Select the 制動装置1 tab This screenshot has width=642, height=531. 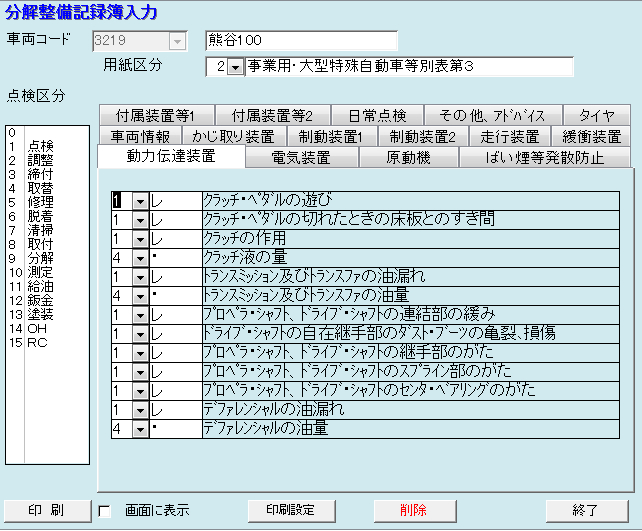(331, 136)
